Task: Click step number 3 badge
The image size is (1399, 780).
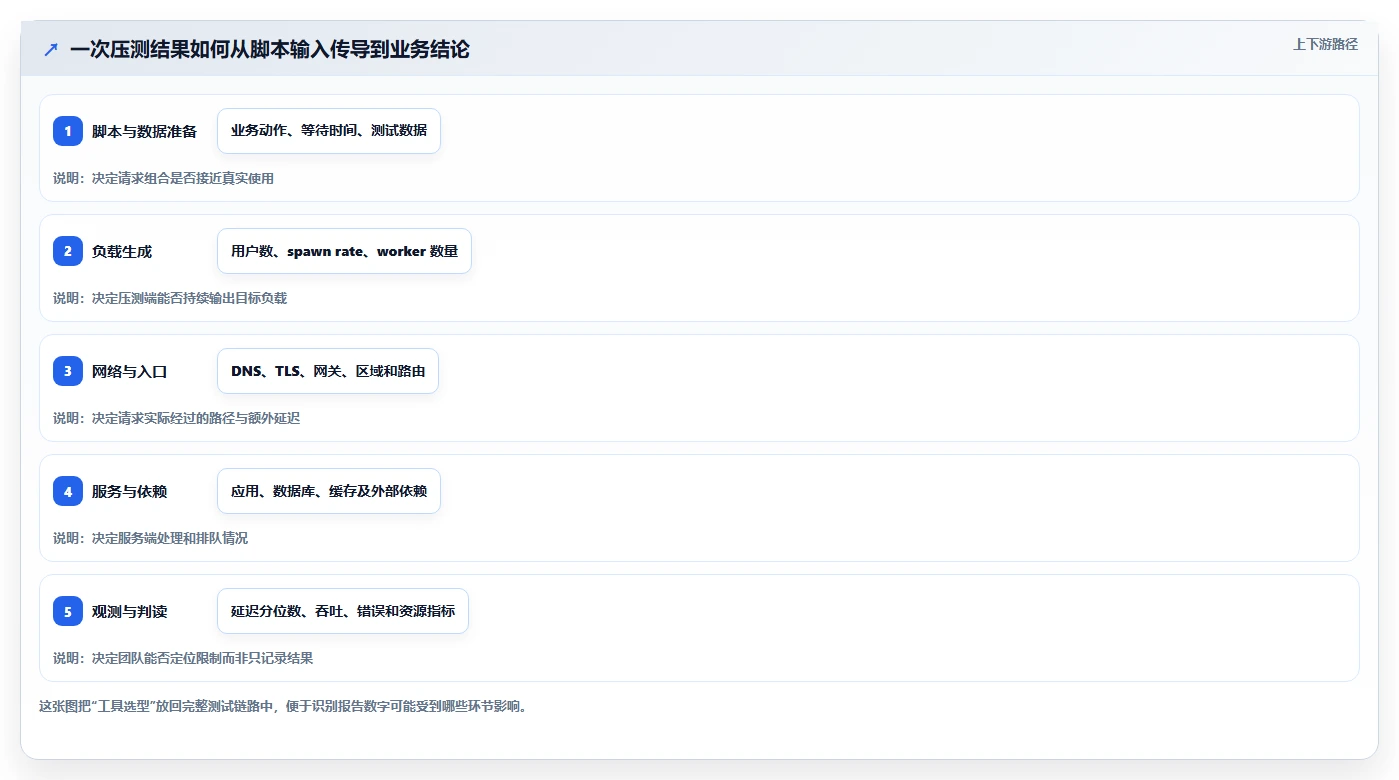Action: [68, 371]
